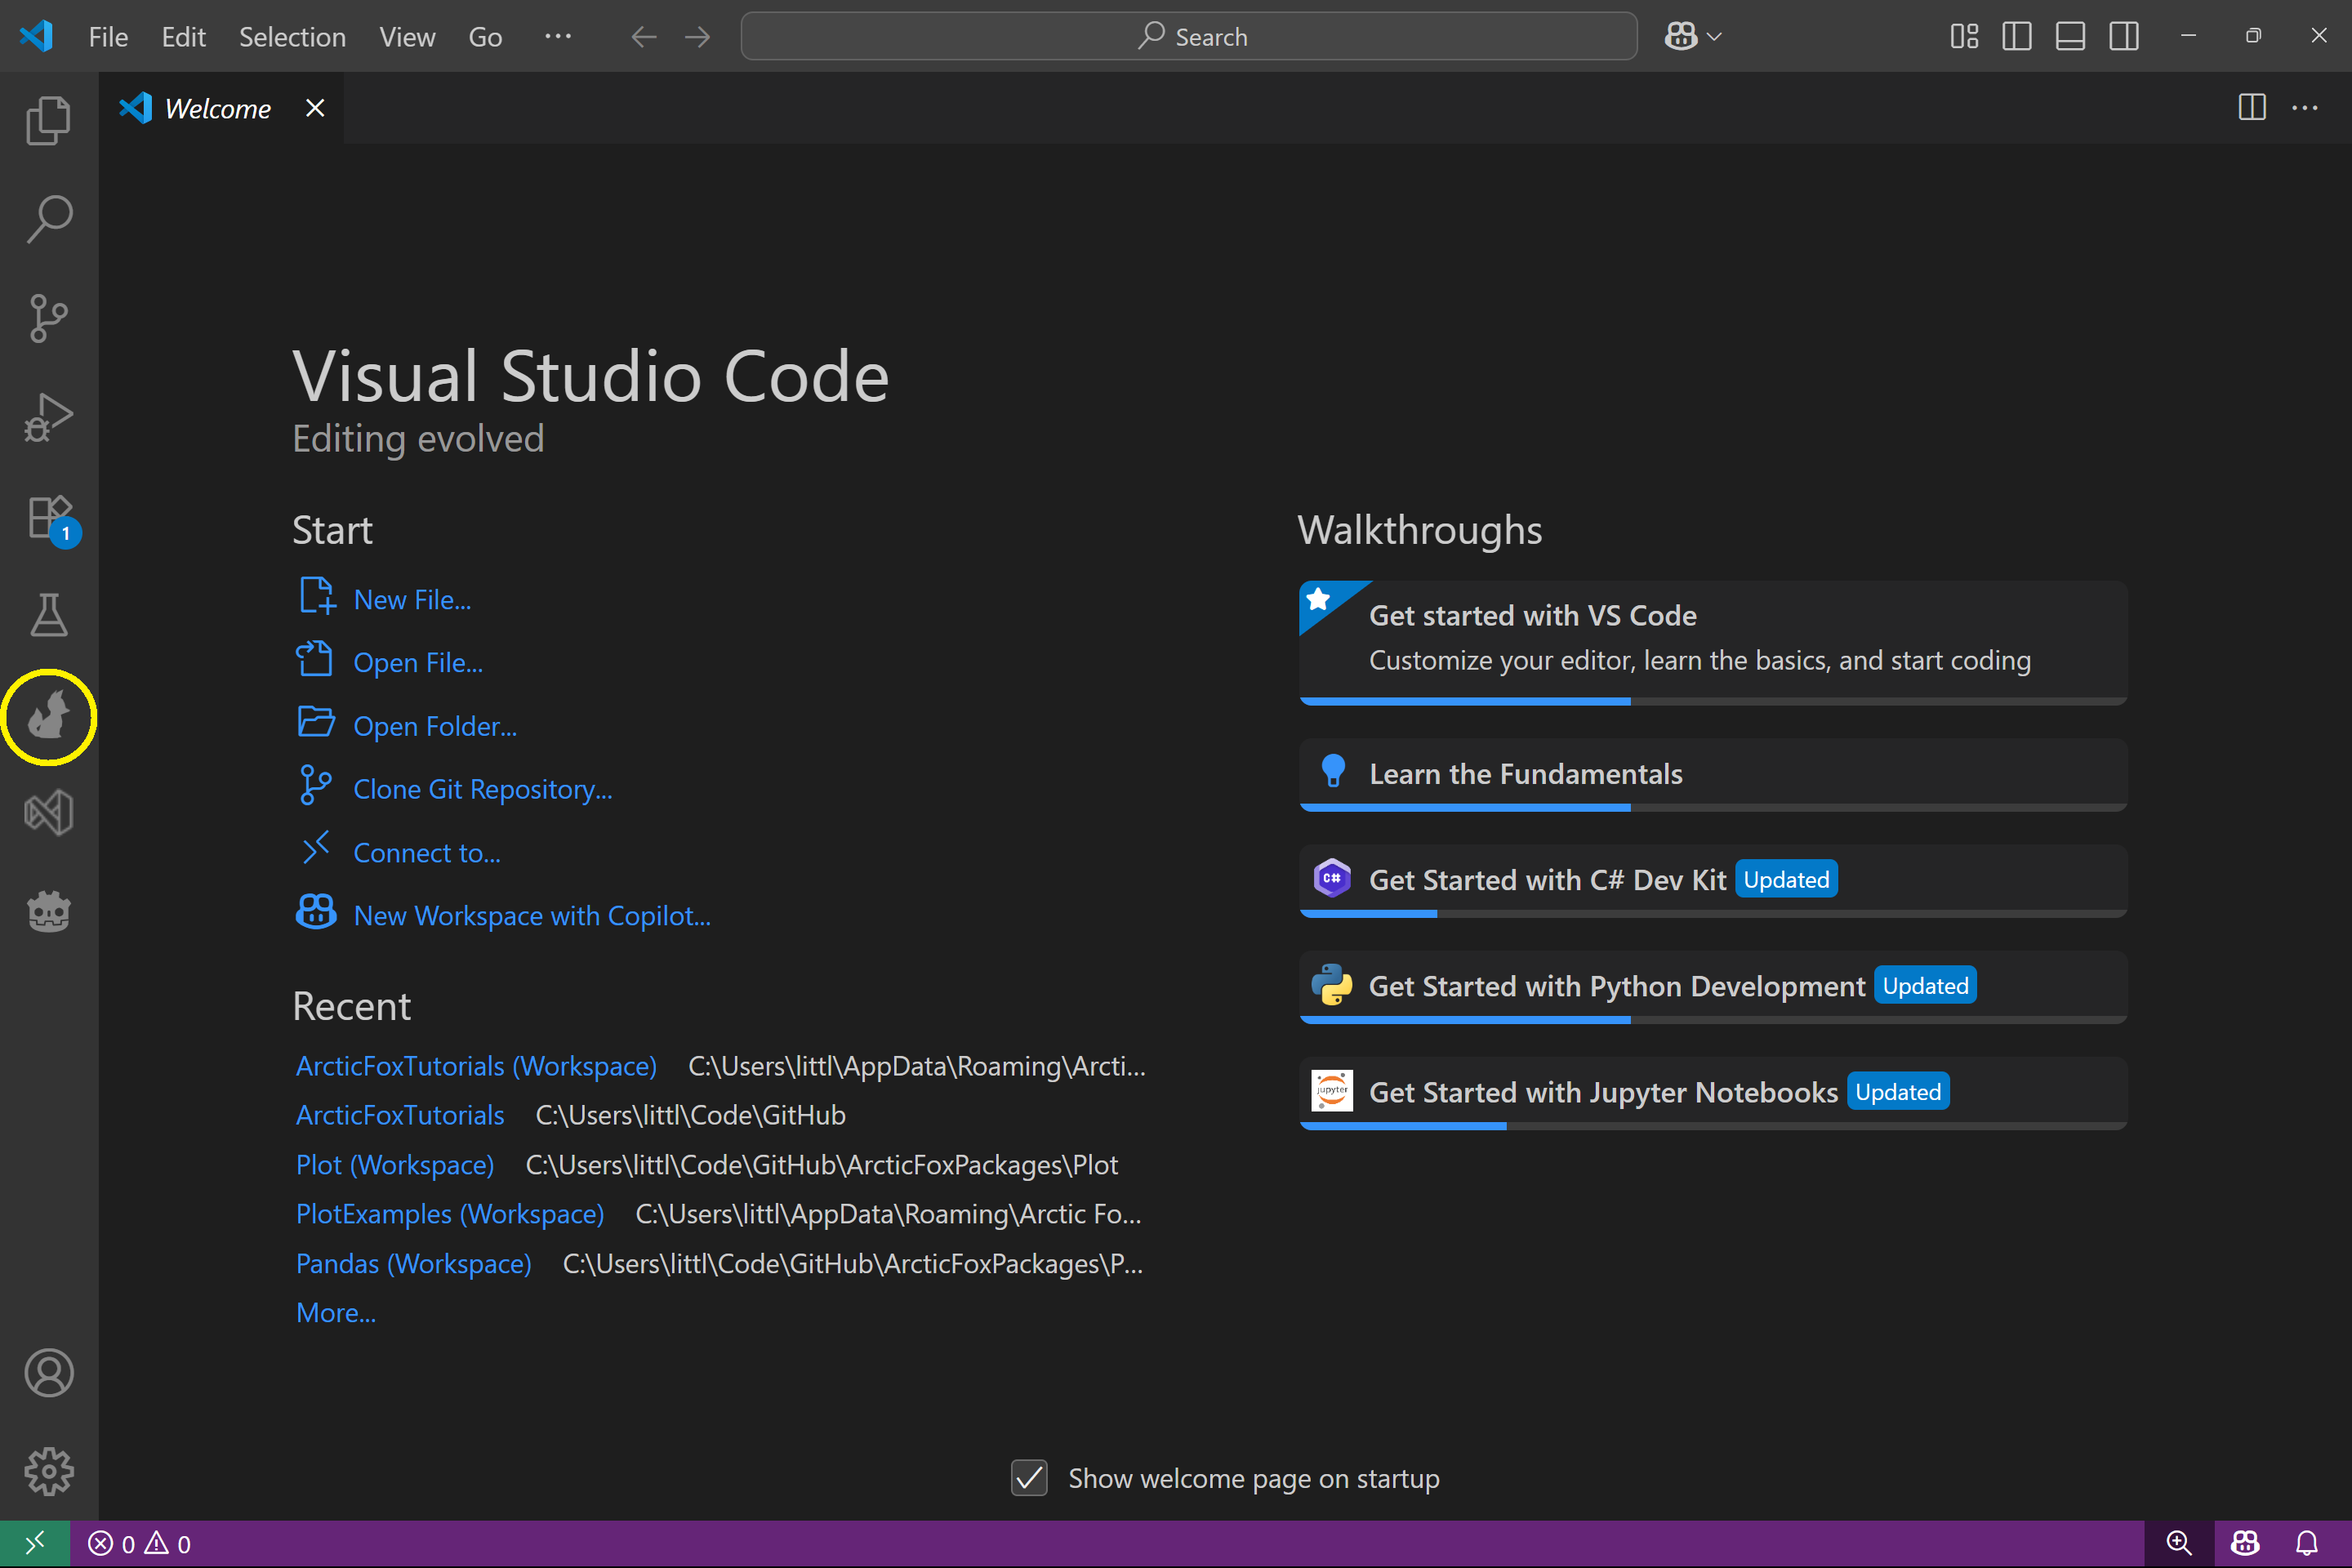The width and height of the screenshot is (2352, 1568).
Task: Open Get started with VS Code walkthrough
Action: point(1712,643)
